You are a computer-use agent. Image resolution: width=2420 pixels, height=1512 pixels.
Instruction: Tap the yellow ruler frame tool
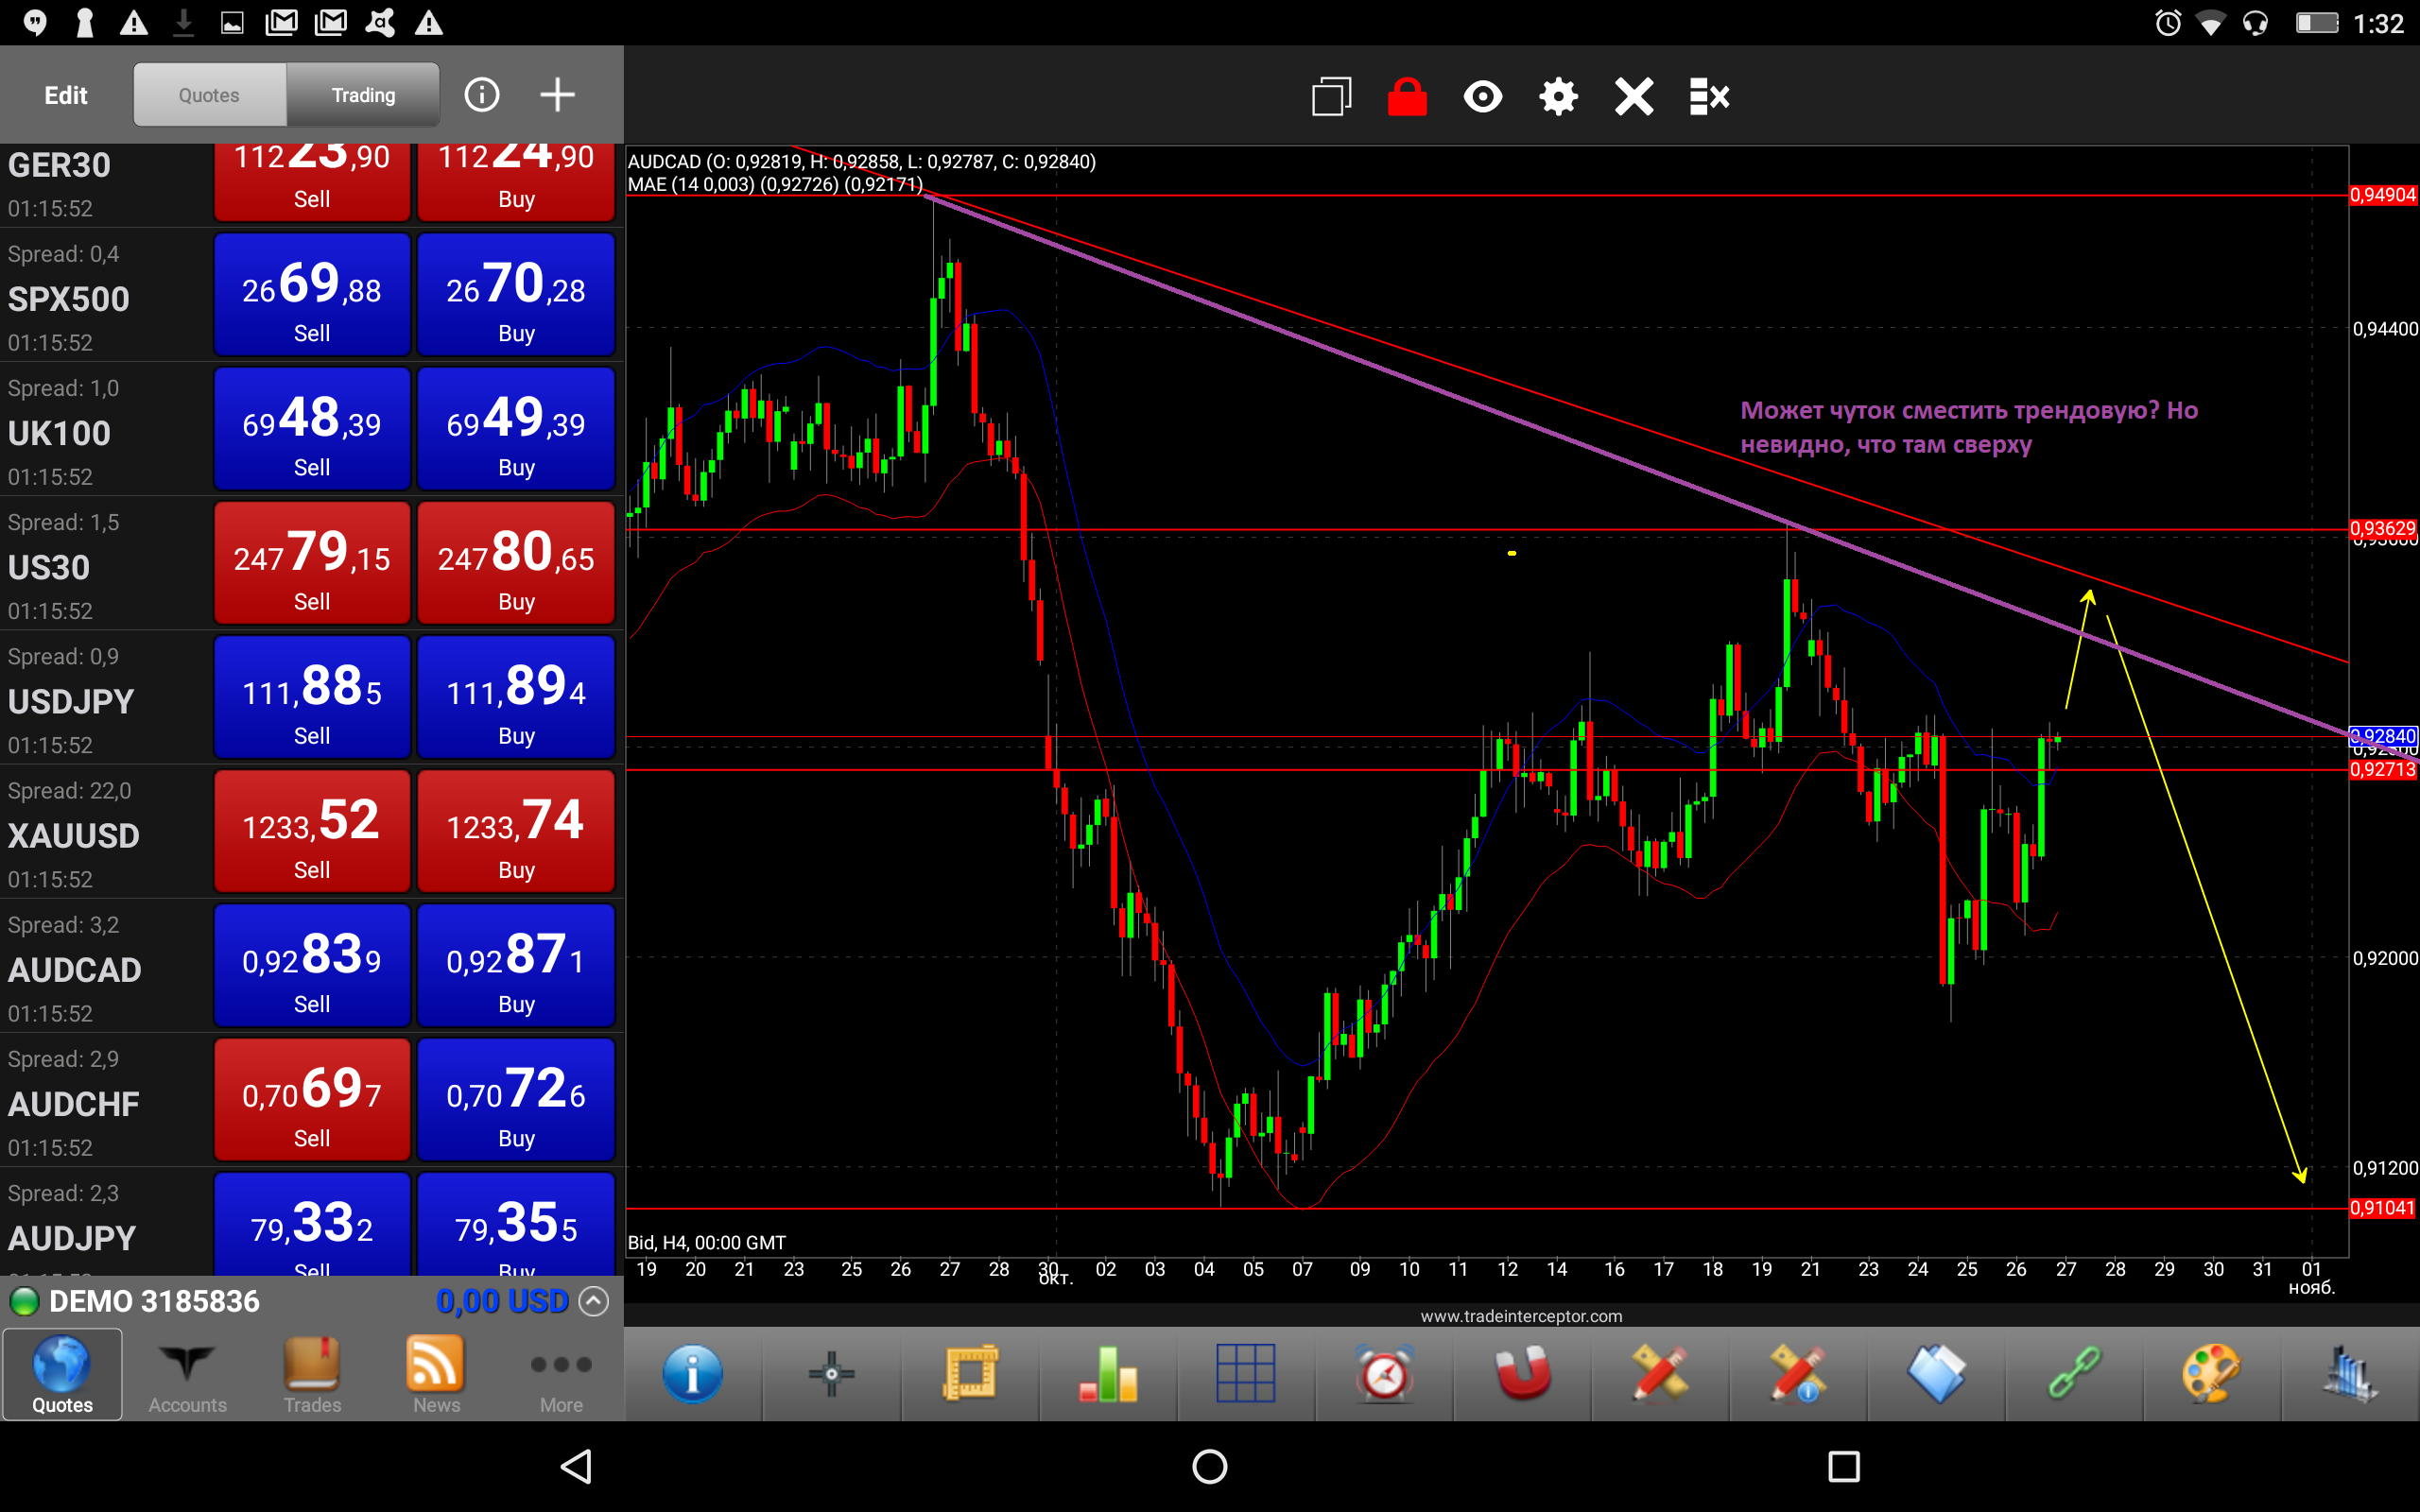coord(970,1373)
